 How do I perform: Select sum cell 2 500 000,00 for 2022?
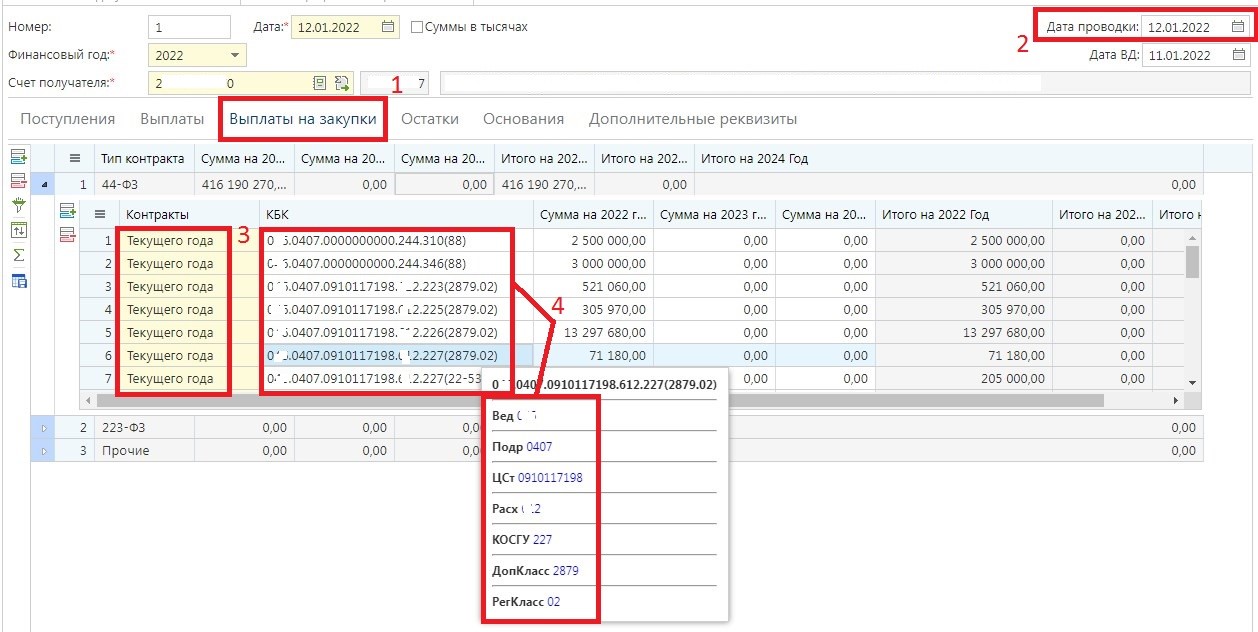coord(593,241)
